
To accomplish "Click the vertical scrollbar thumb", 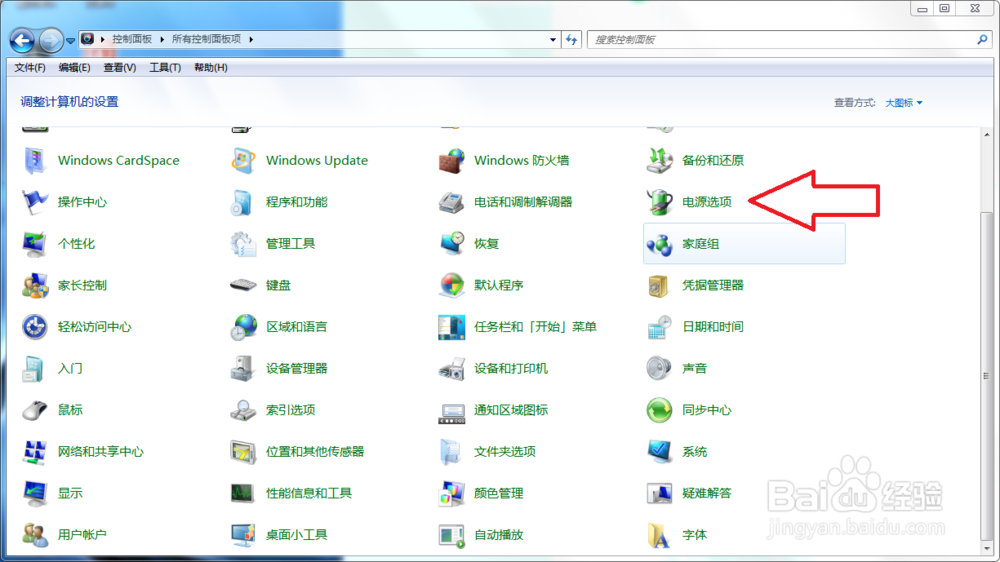I will [x=987, y=376].
